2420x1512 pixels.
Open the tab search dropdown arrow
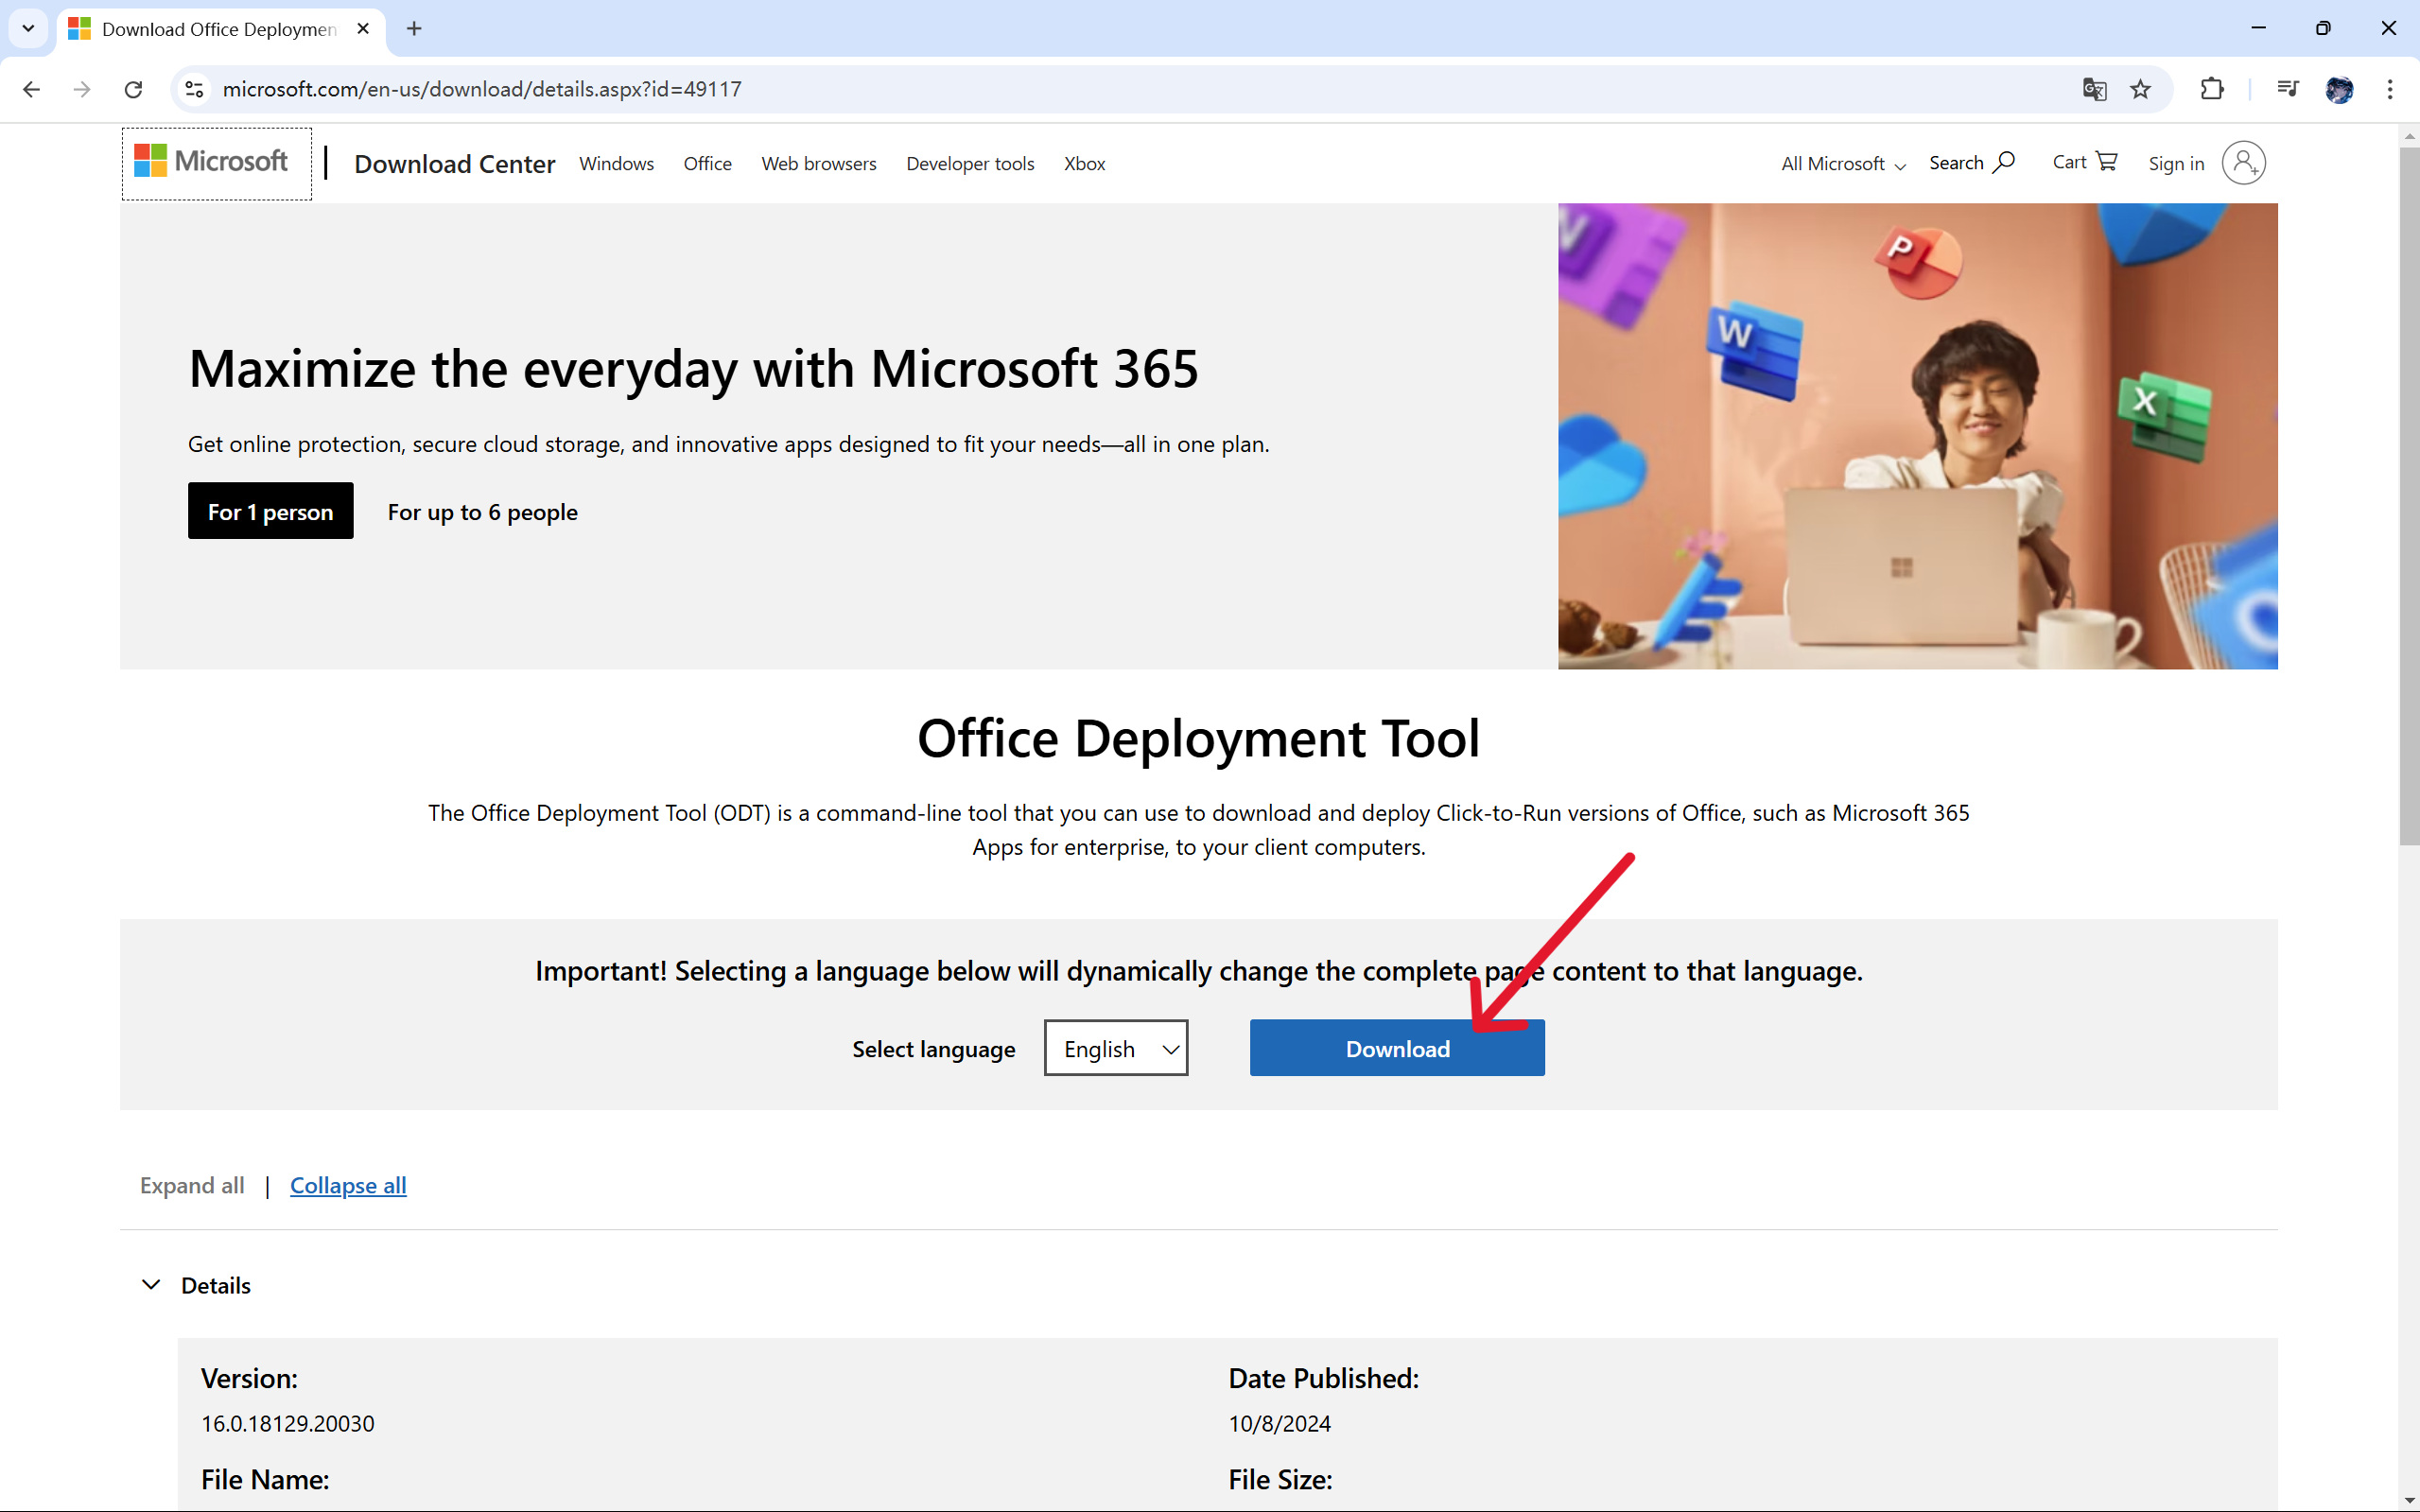tap(28, 28)
